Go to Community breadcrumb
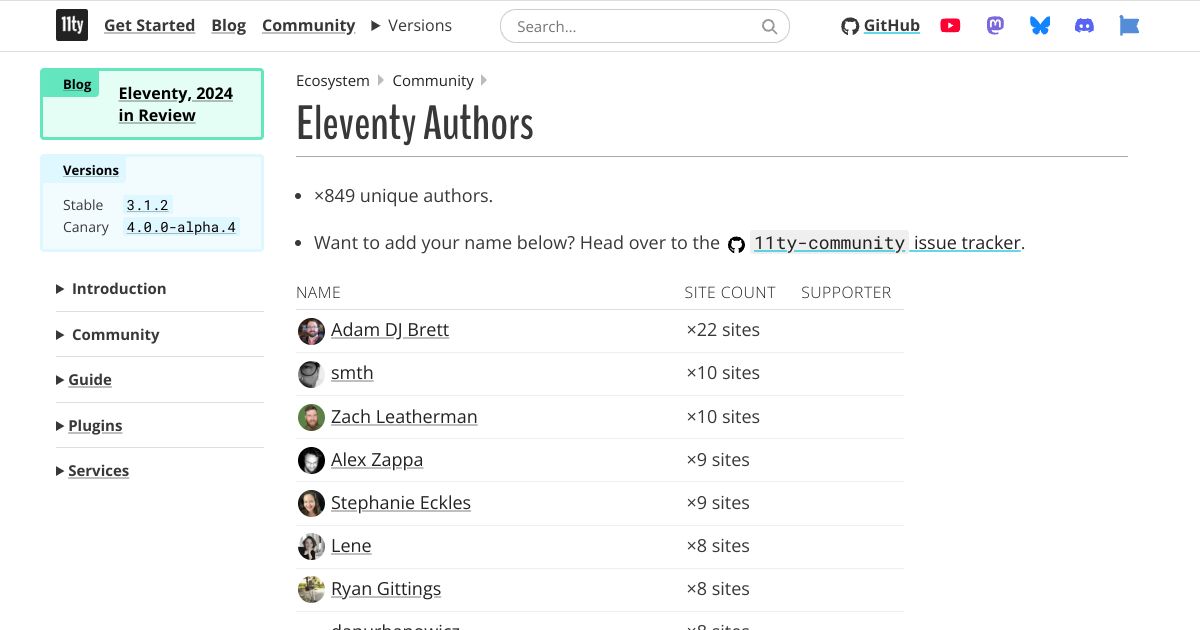Viewport: 1200px width, 630px height. [433, 81]
